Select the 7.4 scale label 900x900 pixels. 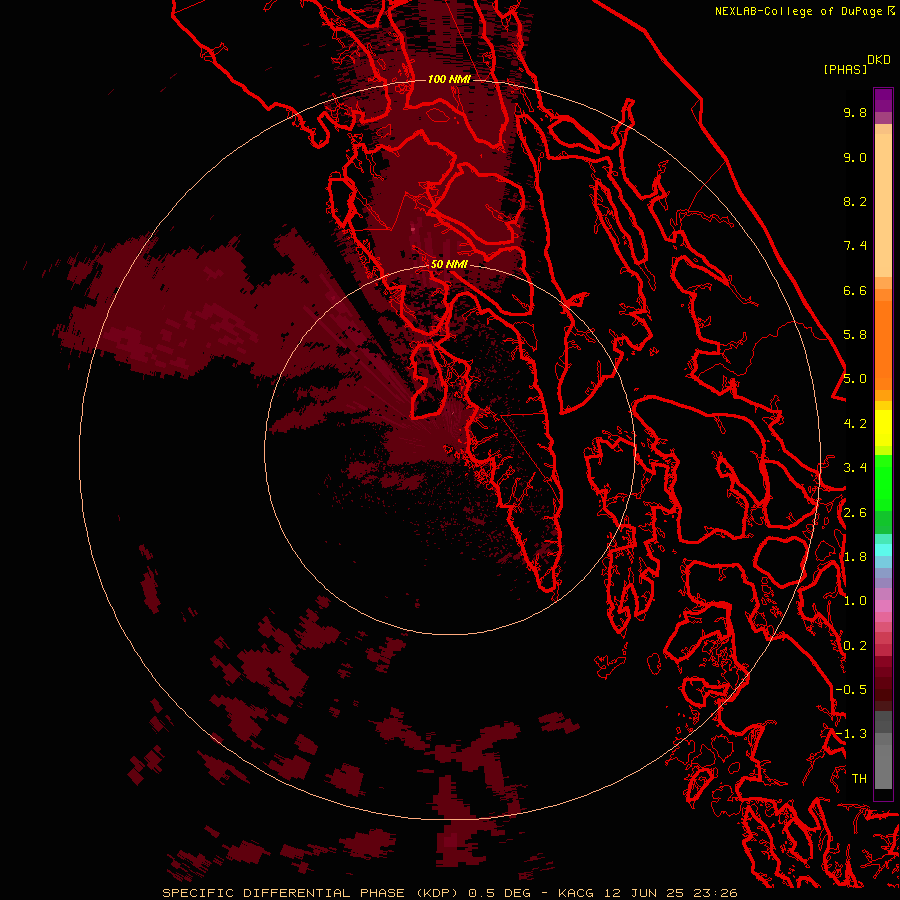pyautogui.click(x=855, y=246)
